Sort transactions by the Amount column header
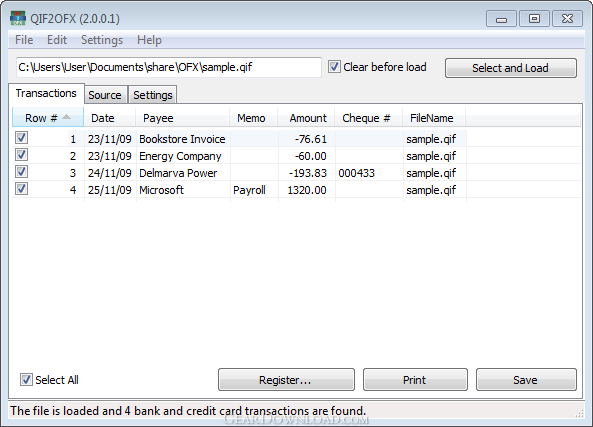The image size is (593, 427). pyautogui.click(x=306, y=118)
